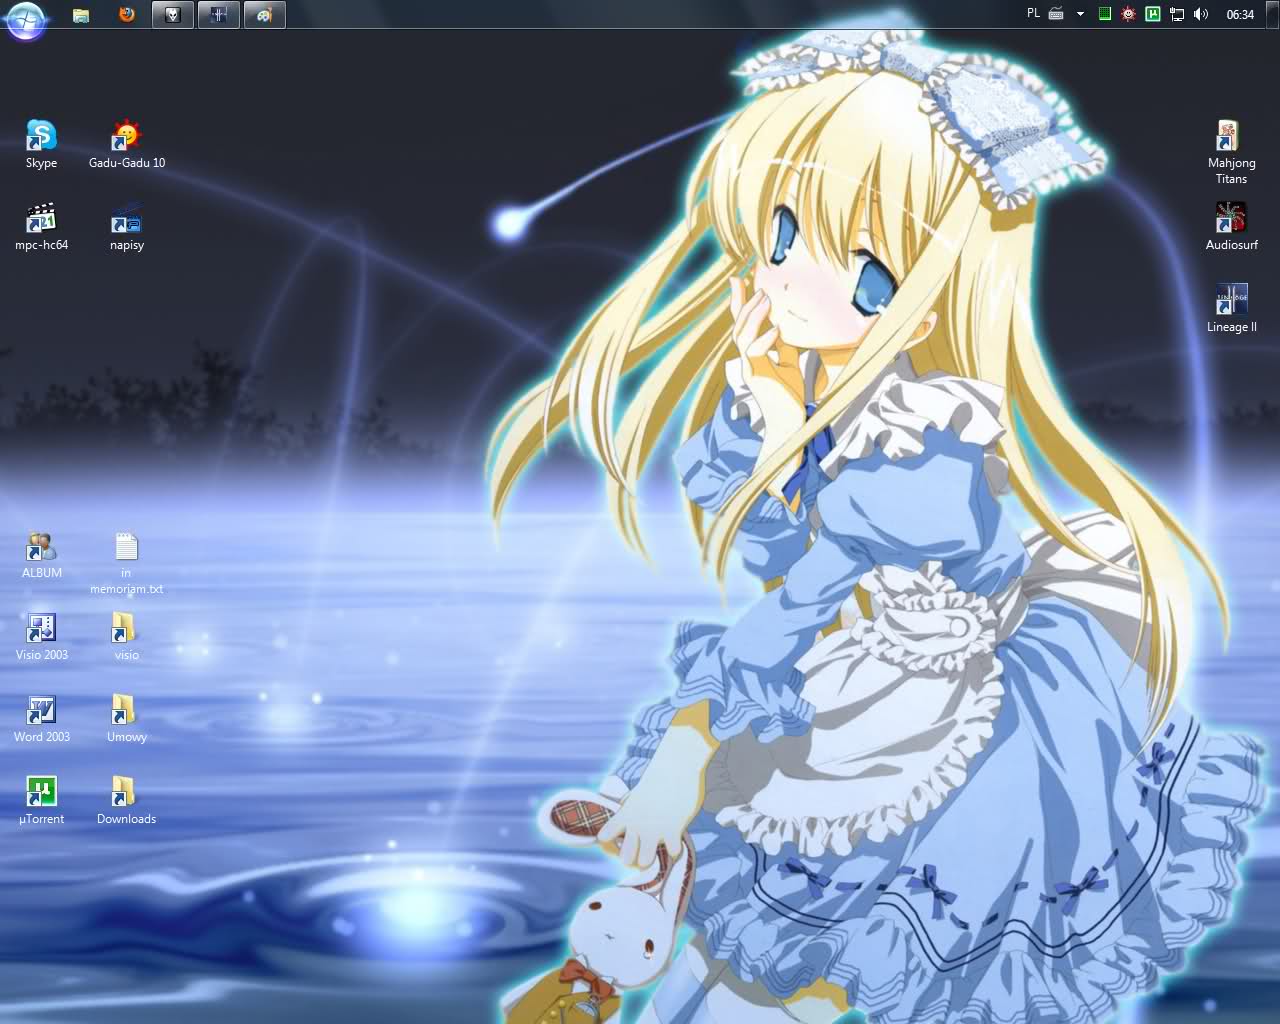
Task: Switch to the skull-icon taskbar window
Action: coord(173,15)
